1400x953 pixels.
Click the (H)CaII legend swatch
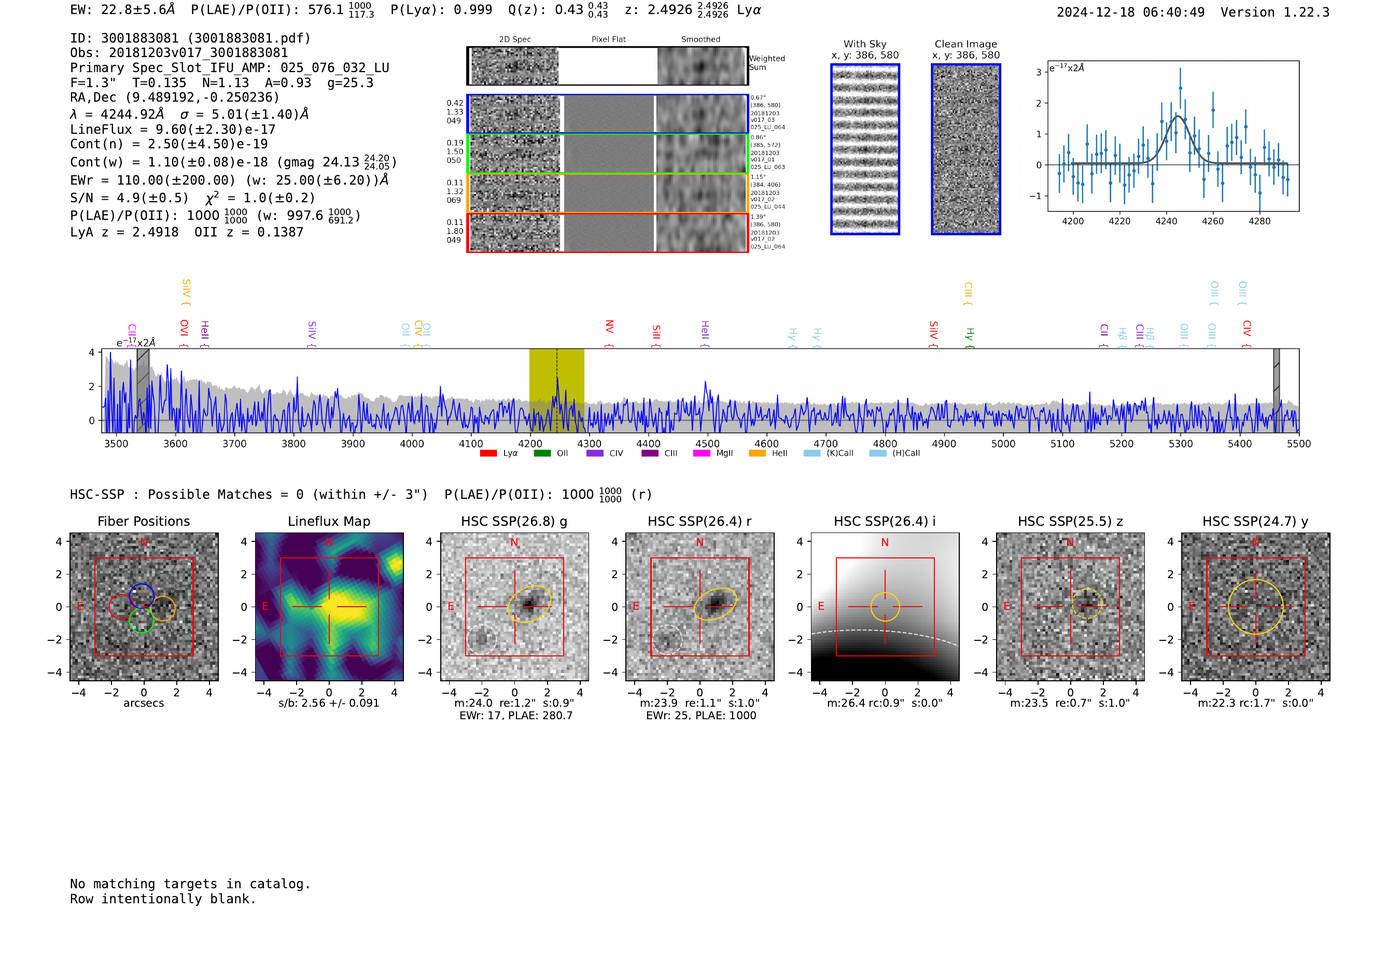point(878,453)
